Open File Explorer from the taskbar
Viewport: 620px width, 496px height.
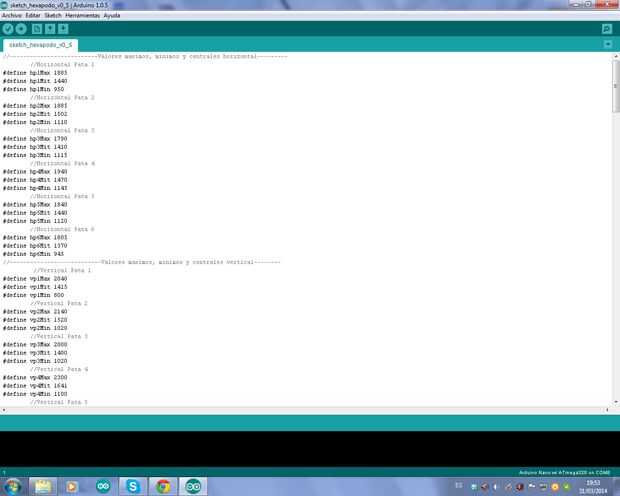(43, 486)
